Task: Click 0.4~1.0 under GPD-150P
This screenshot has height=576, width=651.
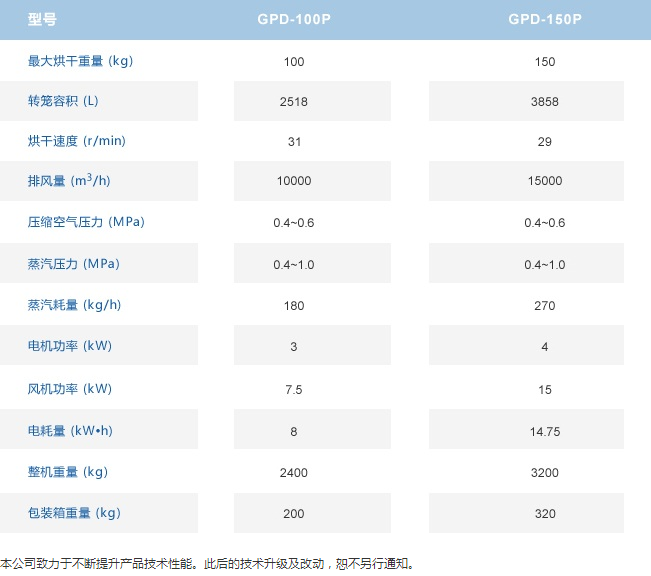Action: [545, 265]
